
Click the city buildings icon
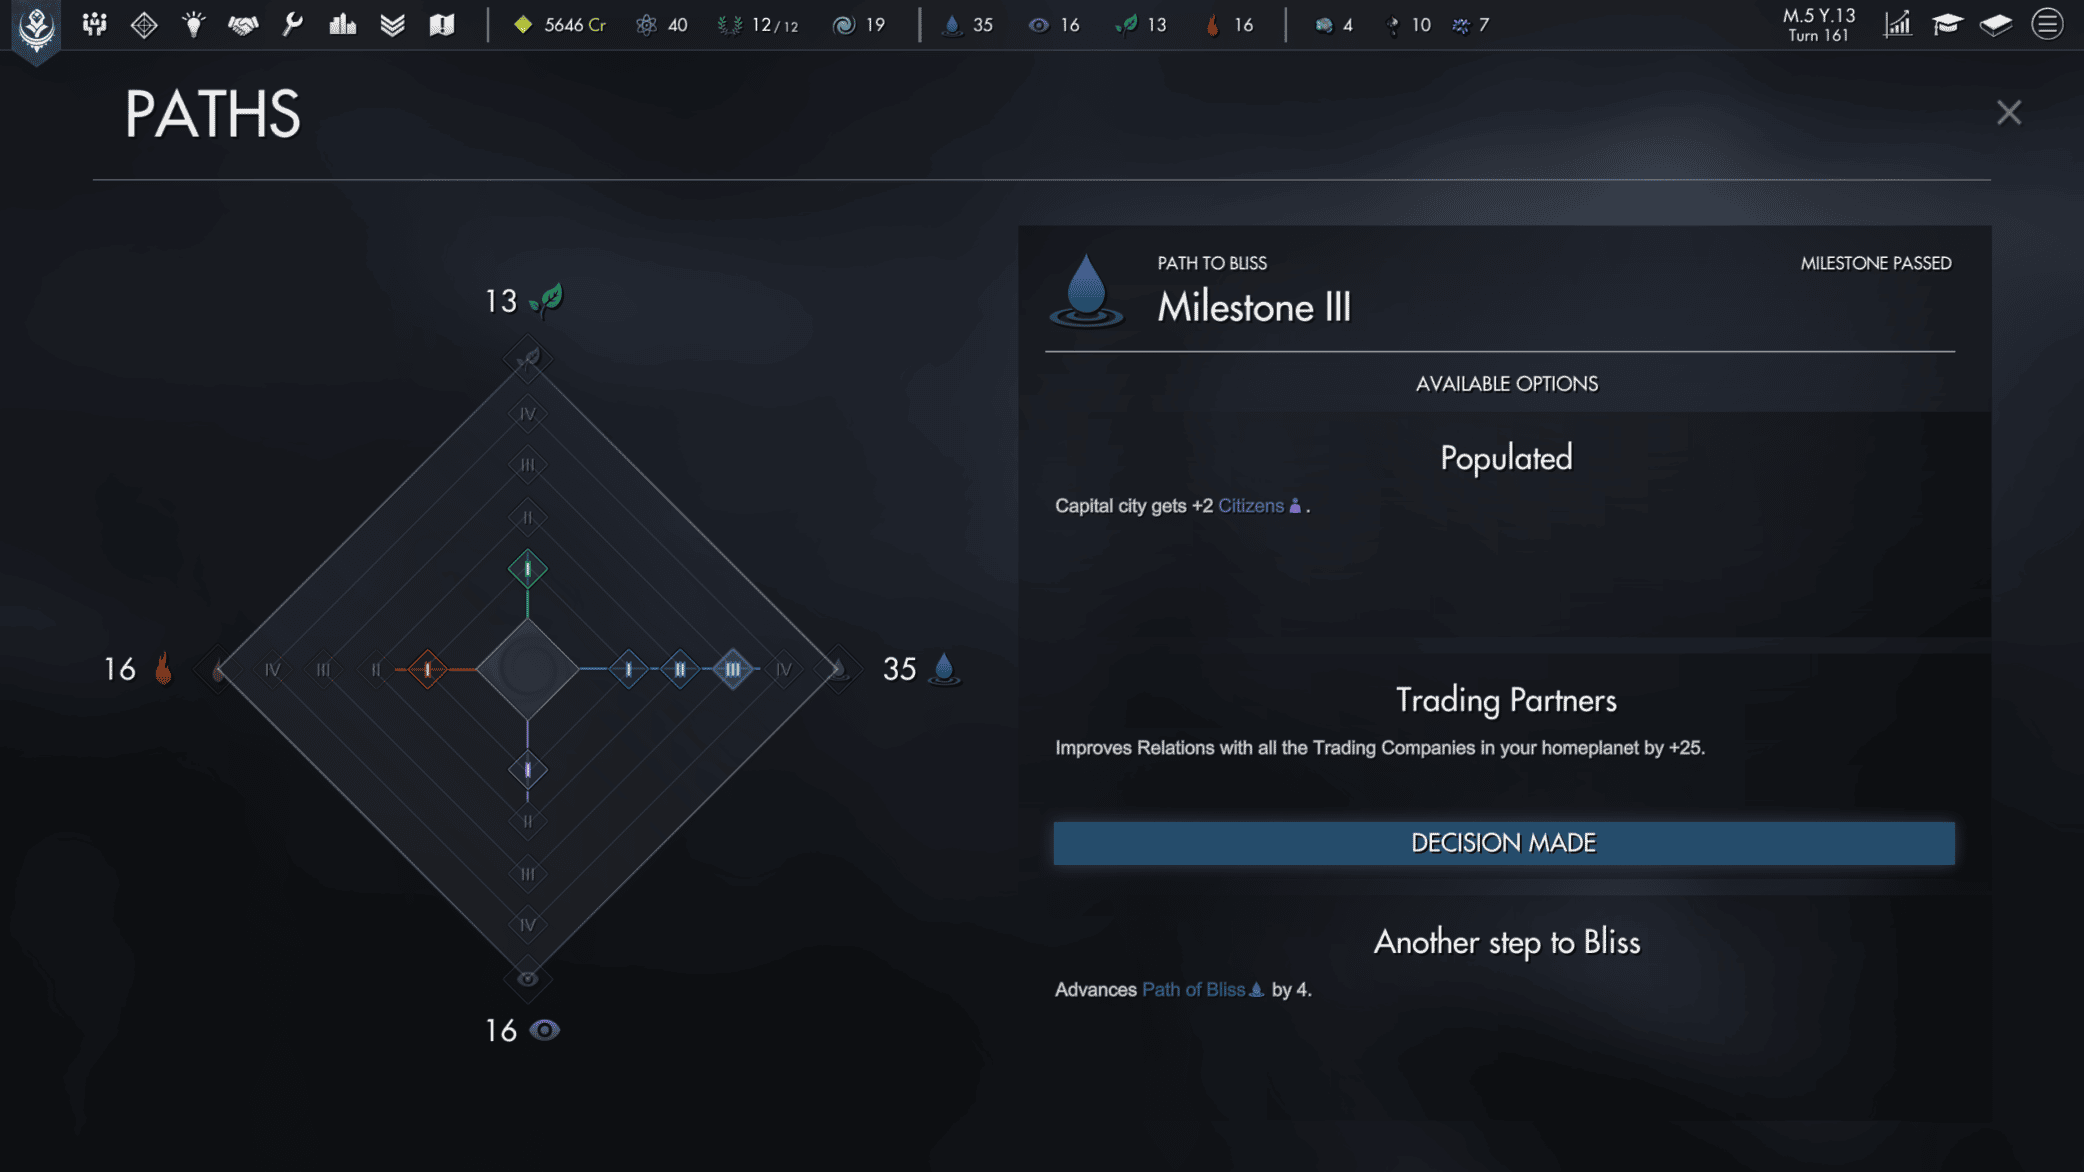pyautogui.click(x=342, y=25)
